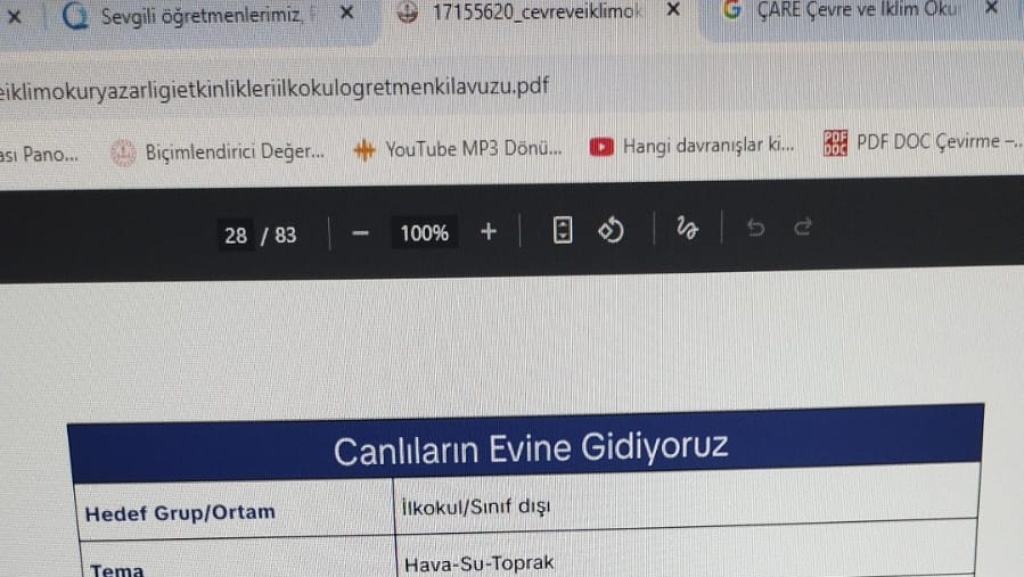Image resolution: width=1024 pixels, height=577 pixels.
Task: Close the ÇARE Çevre ve İklim tab
Action: point(991,8)
